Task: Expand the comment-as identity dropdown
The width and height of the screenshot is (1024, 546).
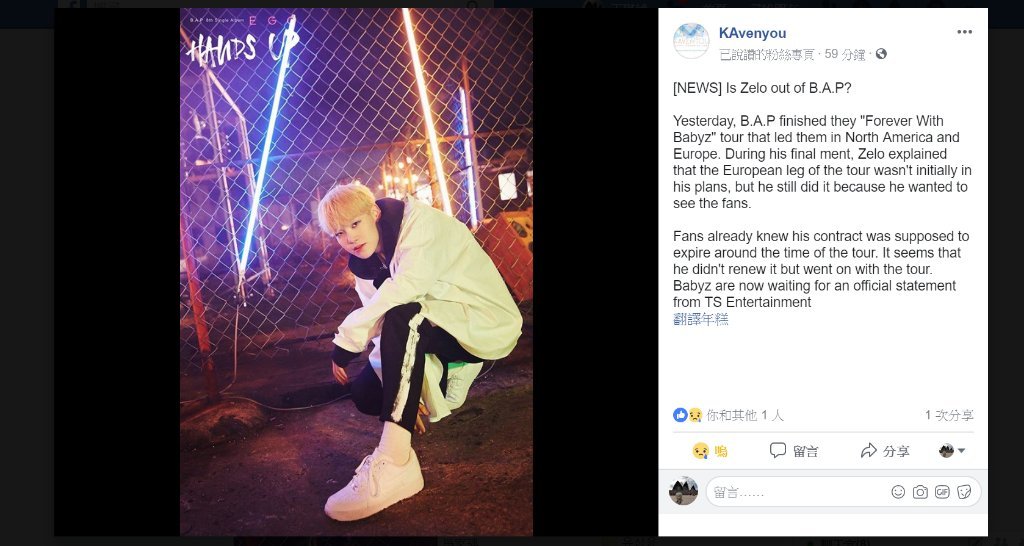Action: pyautogui.click(x=952, y=451)
